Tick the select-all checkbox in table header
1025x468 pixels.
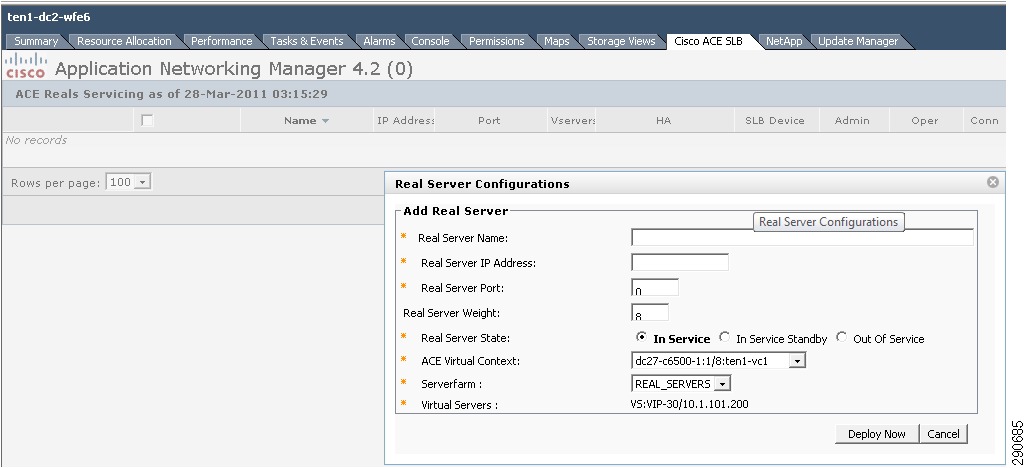(x=147, y=120)
